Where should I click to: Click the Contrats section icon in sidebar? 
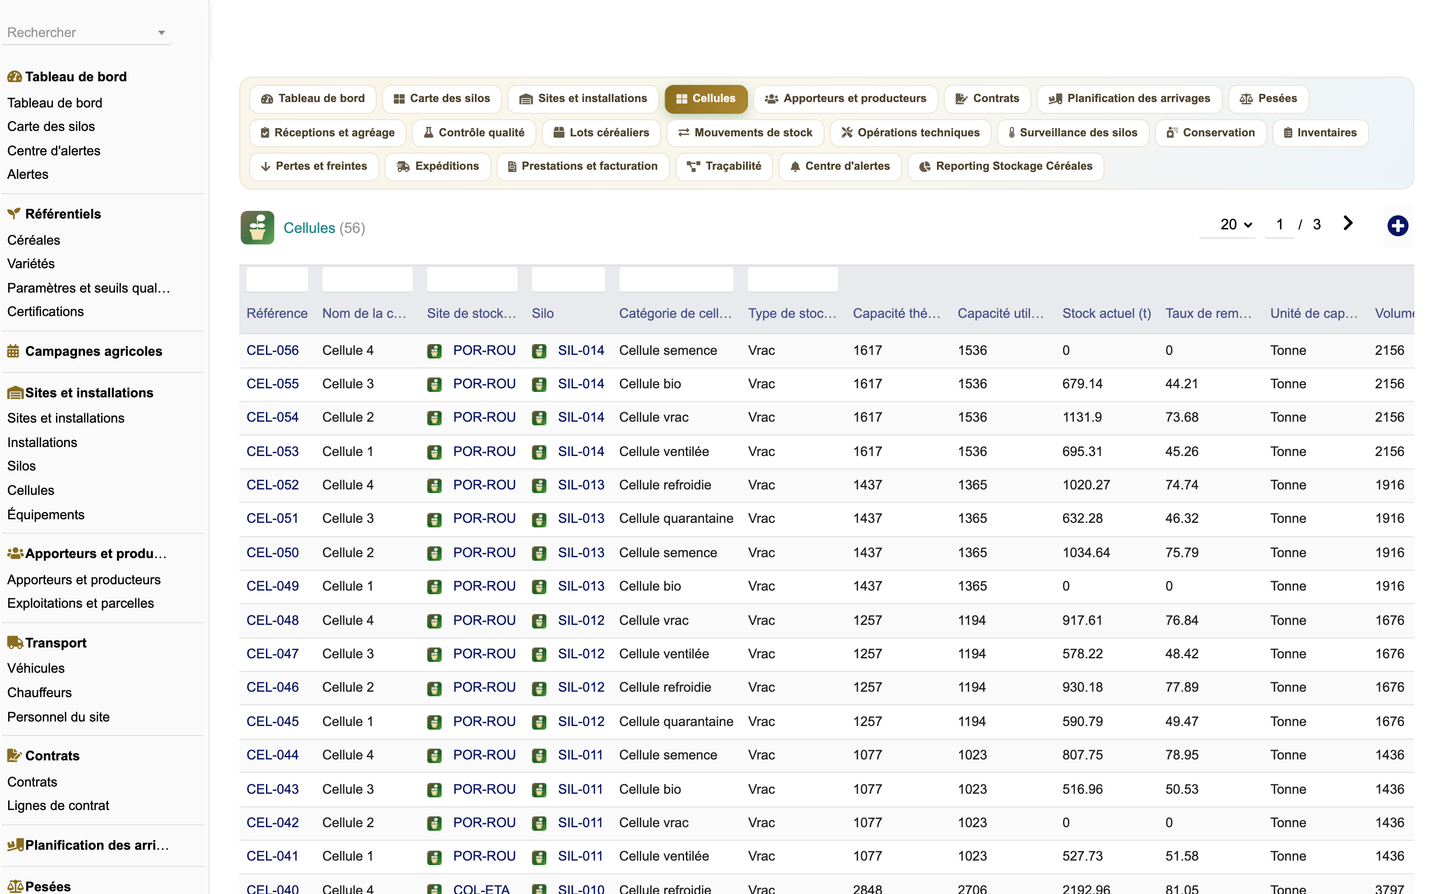point(14,756)
